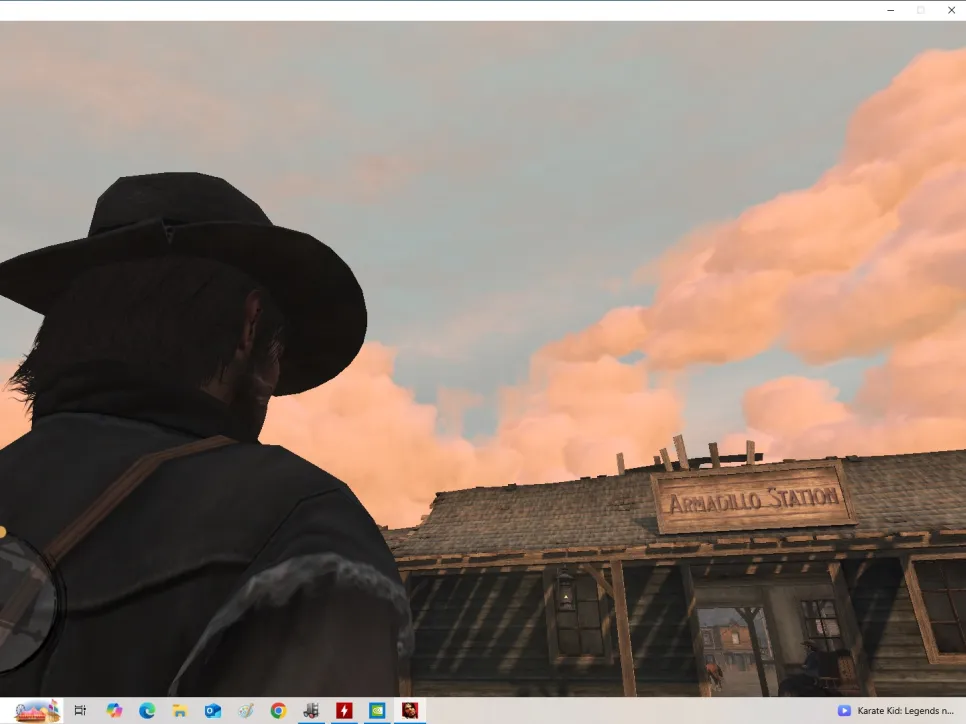Open the Paint palette app on taskbar

pyautogui.click(x=246, y=710)
